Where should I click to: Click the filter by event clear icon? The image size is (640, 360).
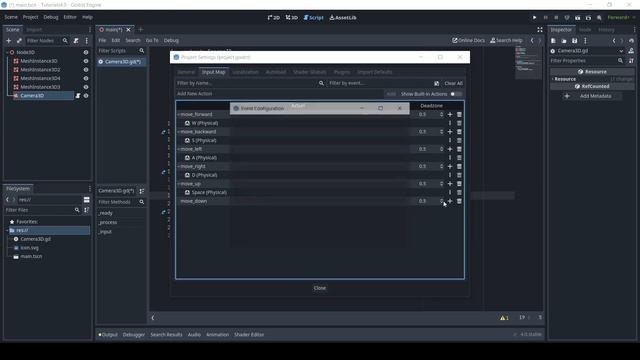tap(437, 83)
